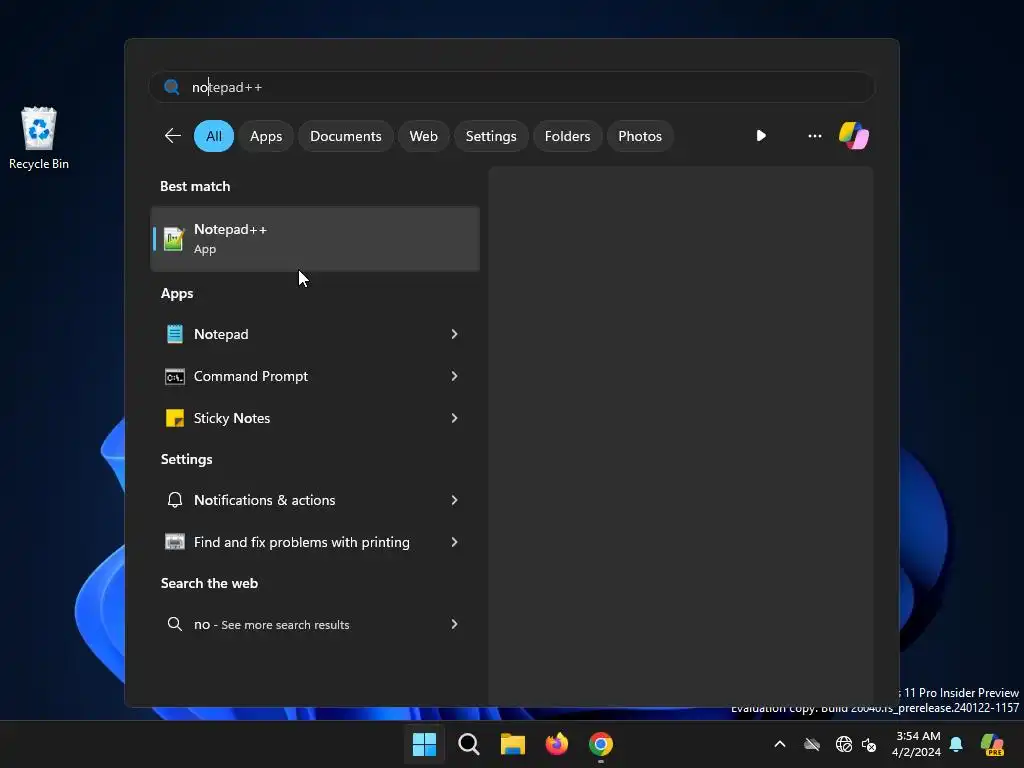Click 'no - See more search results'
The height and width of the screenshot is (768, 1024).
pyautogui.click(x=272, y=624)
